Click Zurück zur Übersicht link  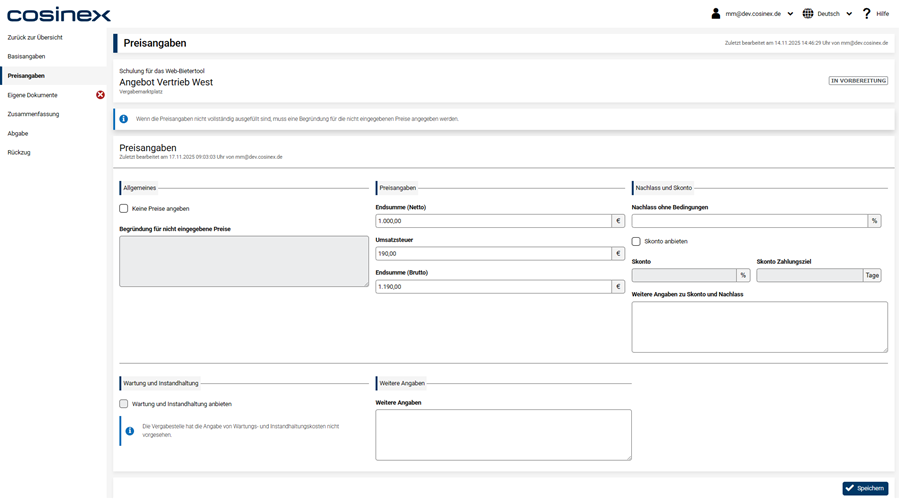click(35, 38)
